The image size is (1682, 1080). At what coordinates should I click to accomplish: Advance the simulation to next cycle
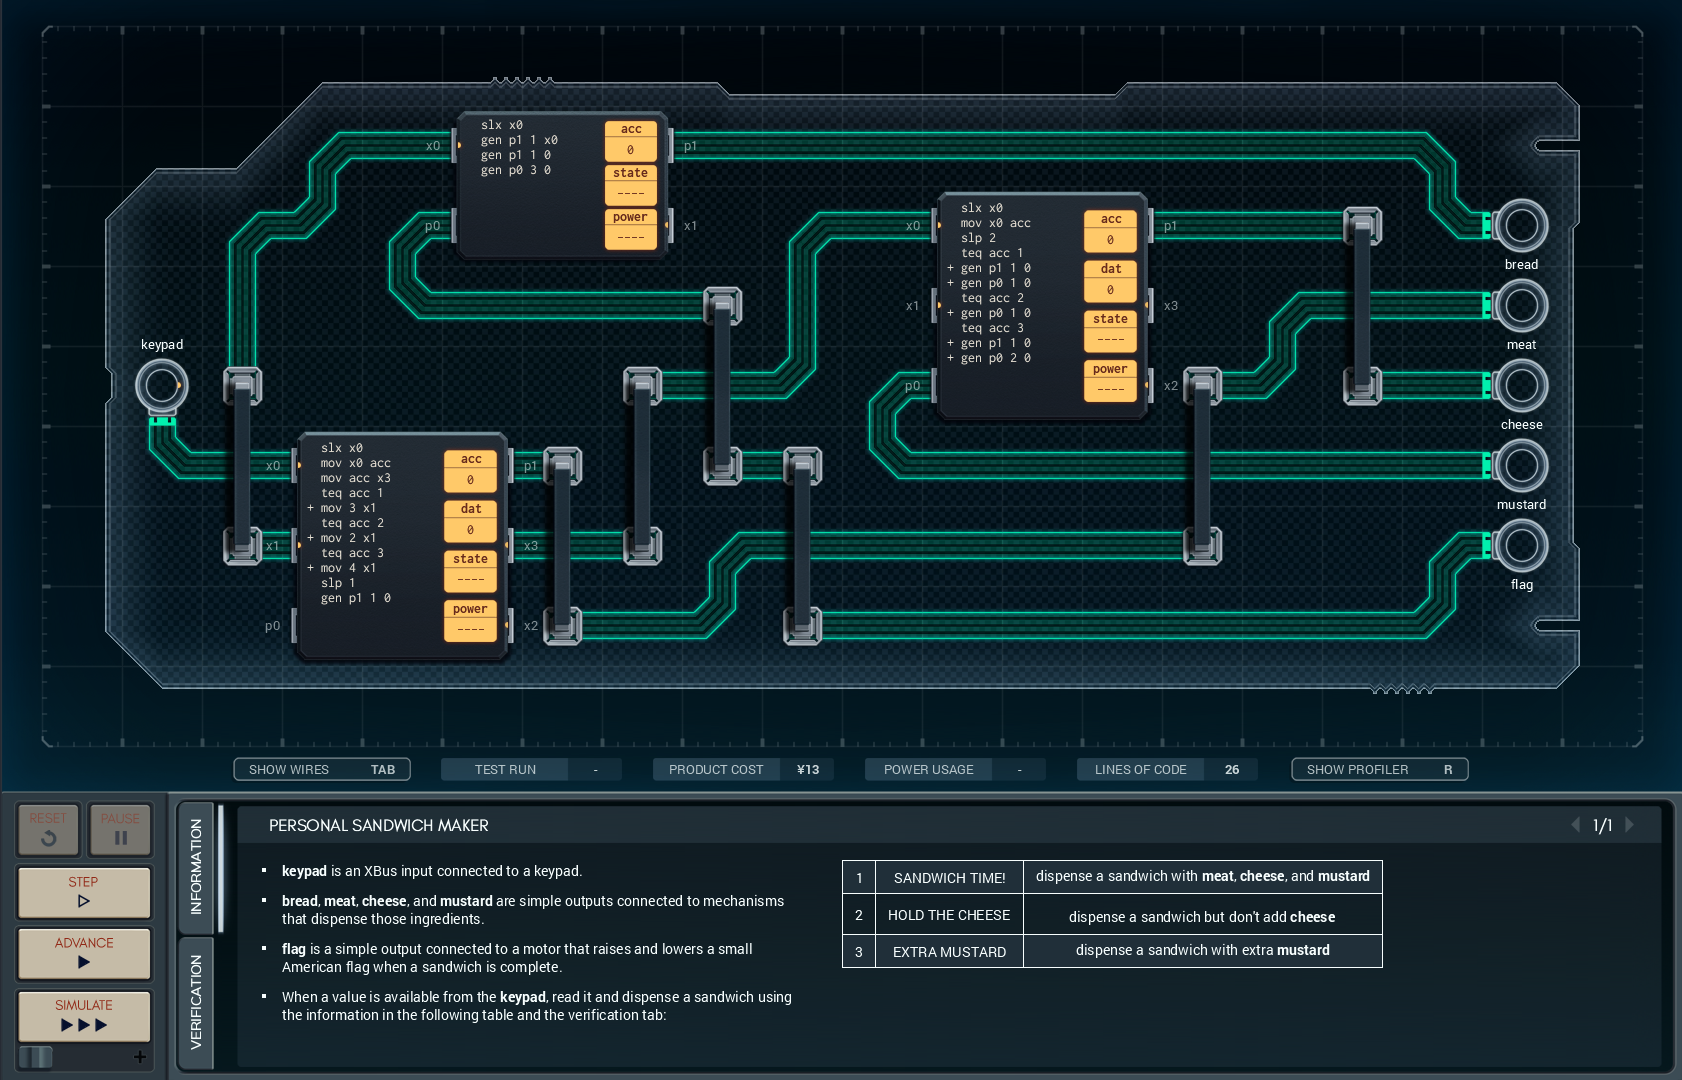click(84, 953)
